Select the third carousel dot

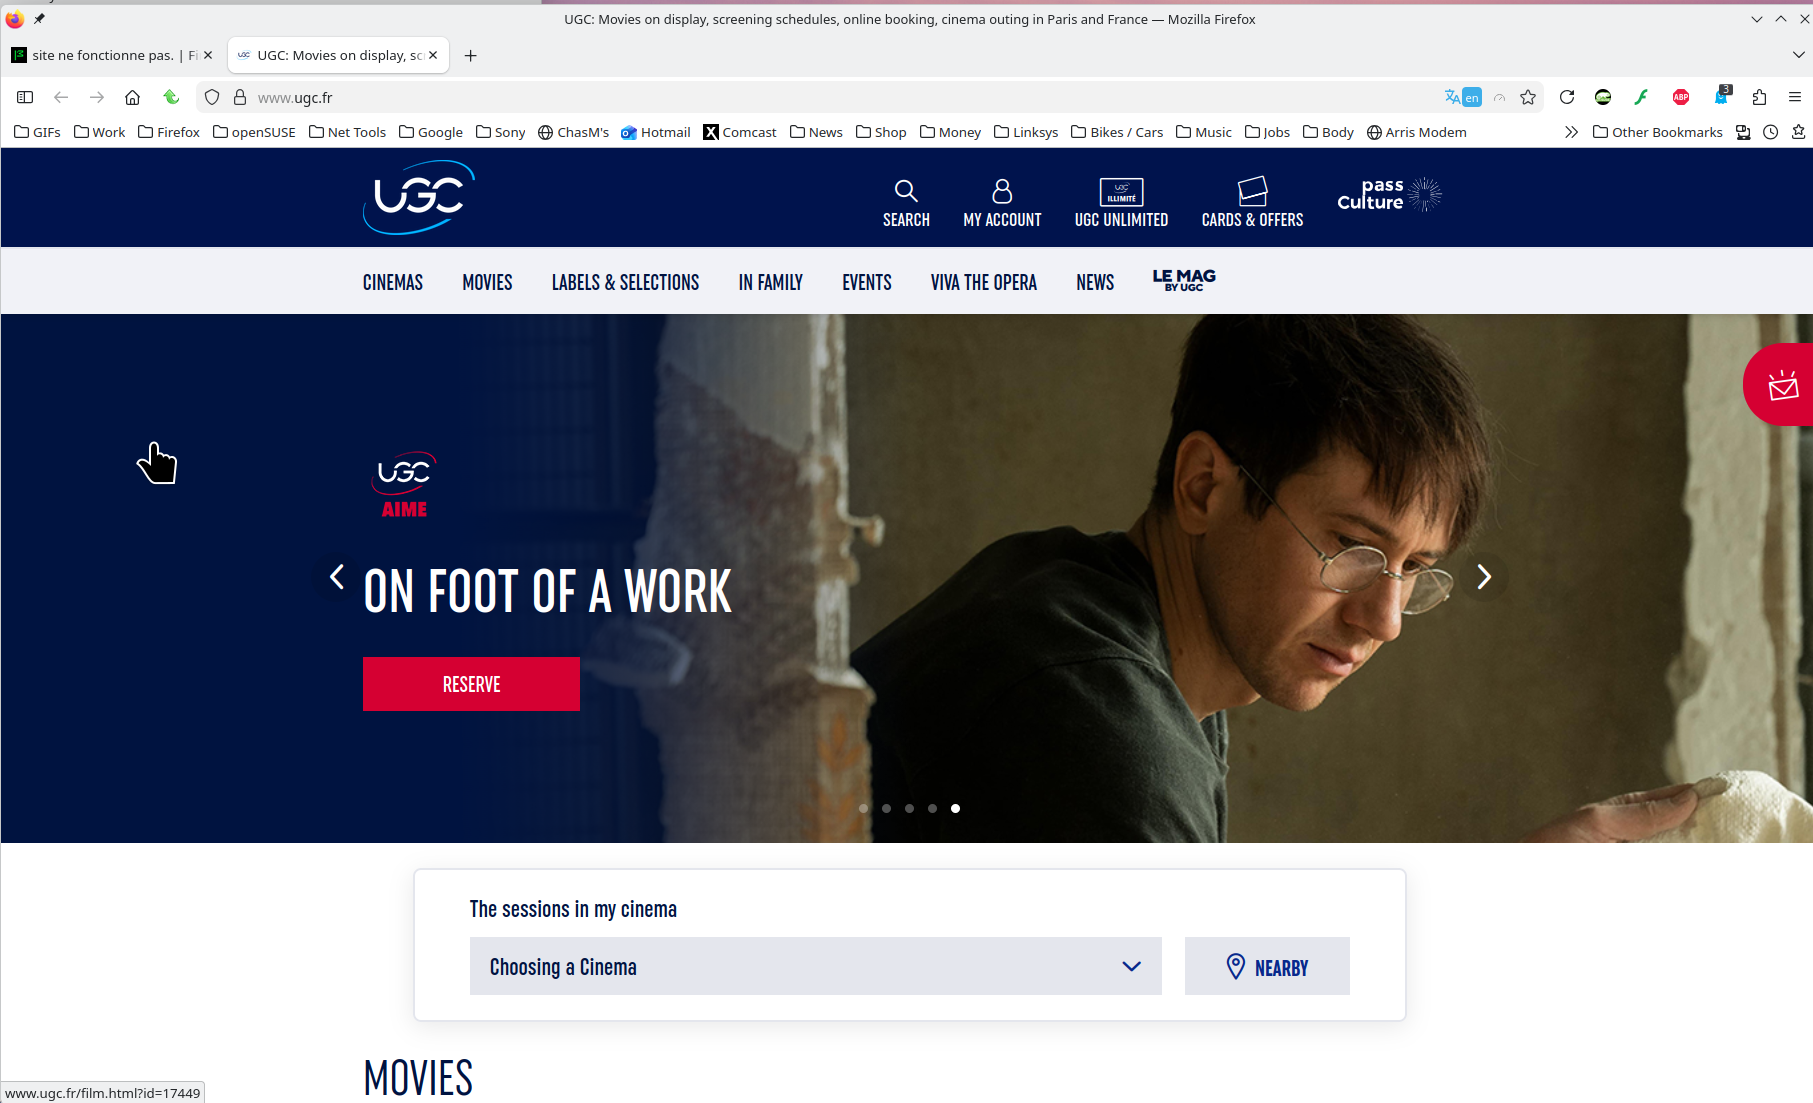[909, 808]
